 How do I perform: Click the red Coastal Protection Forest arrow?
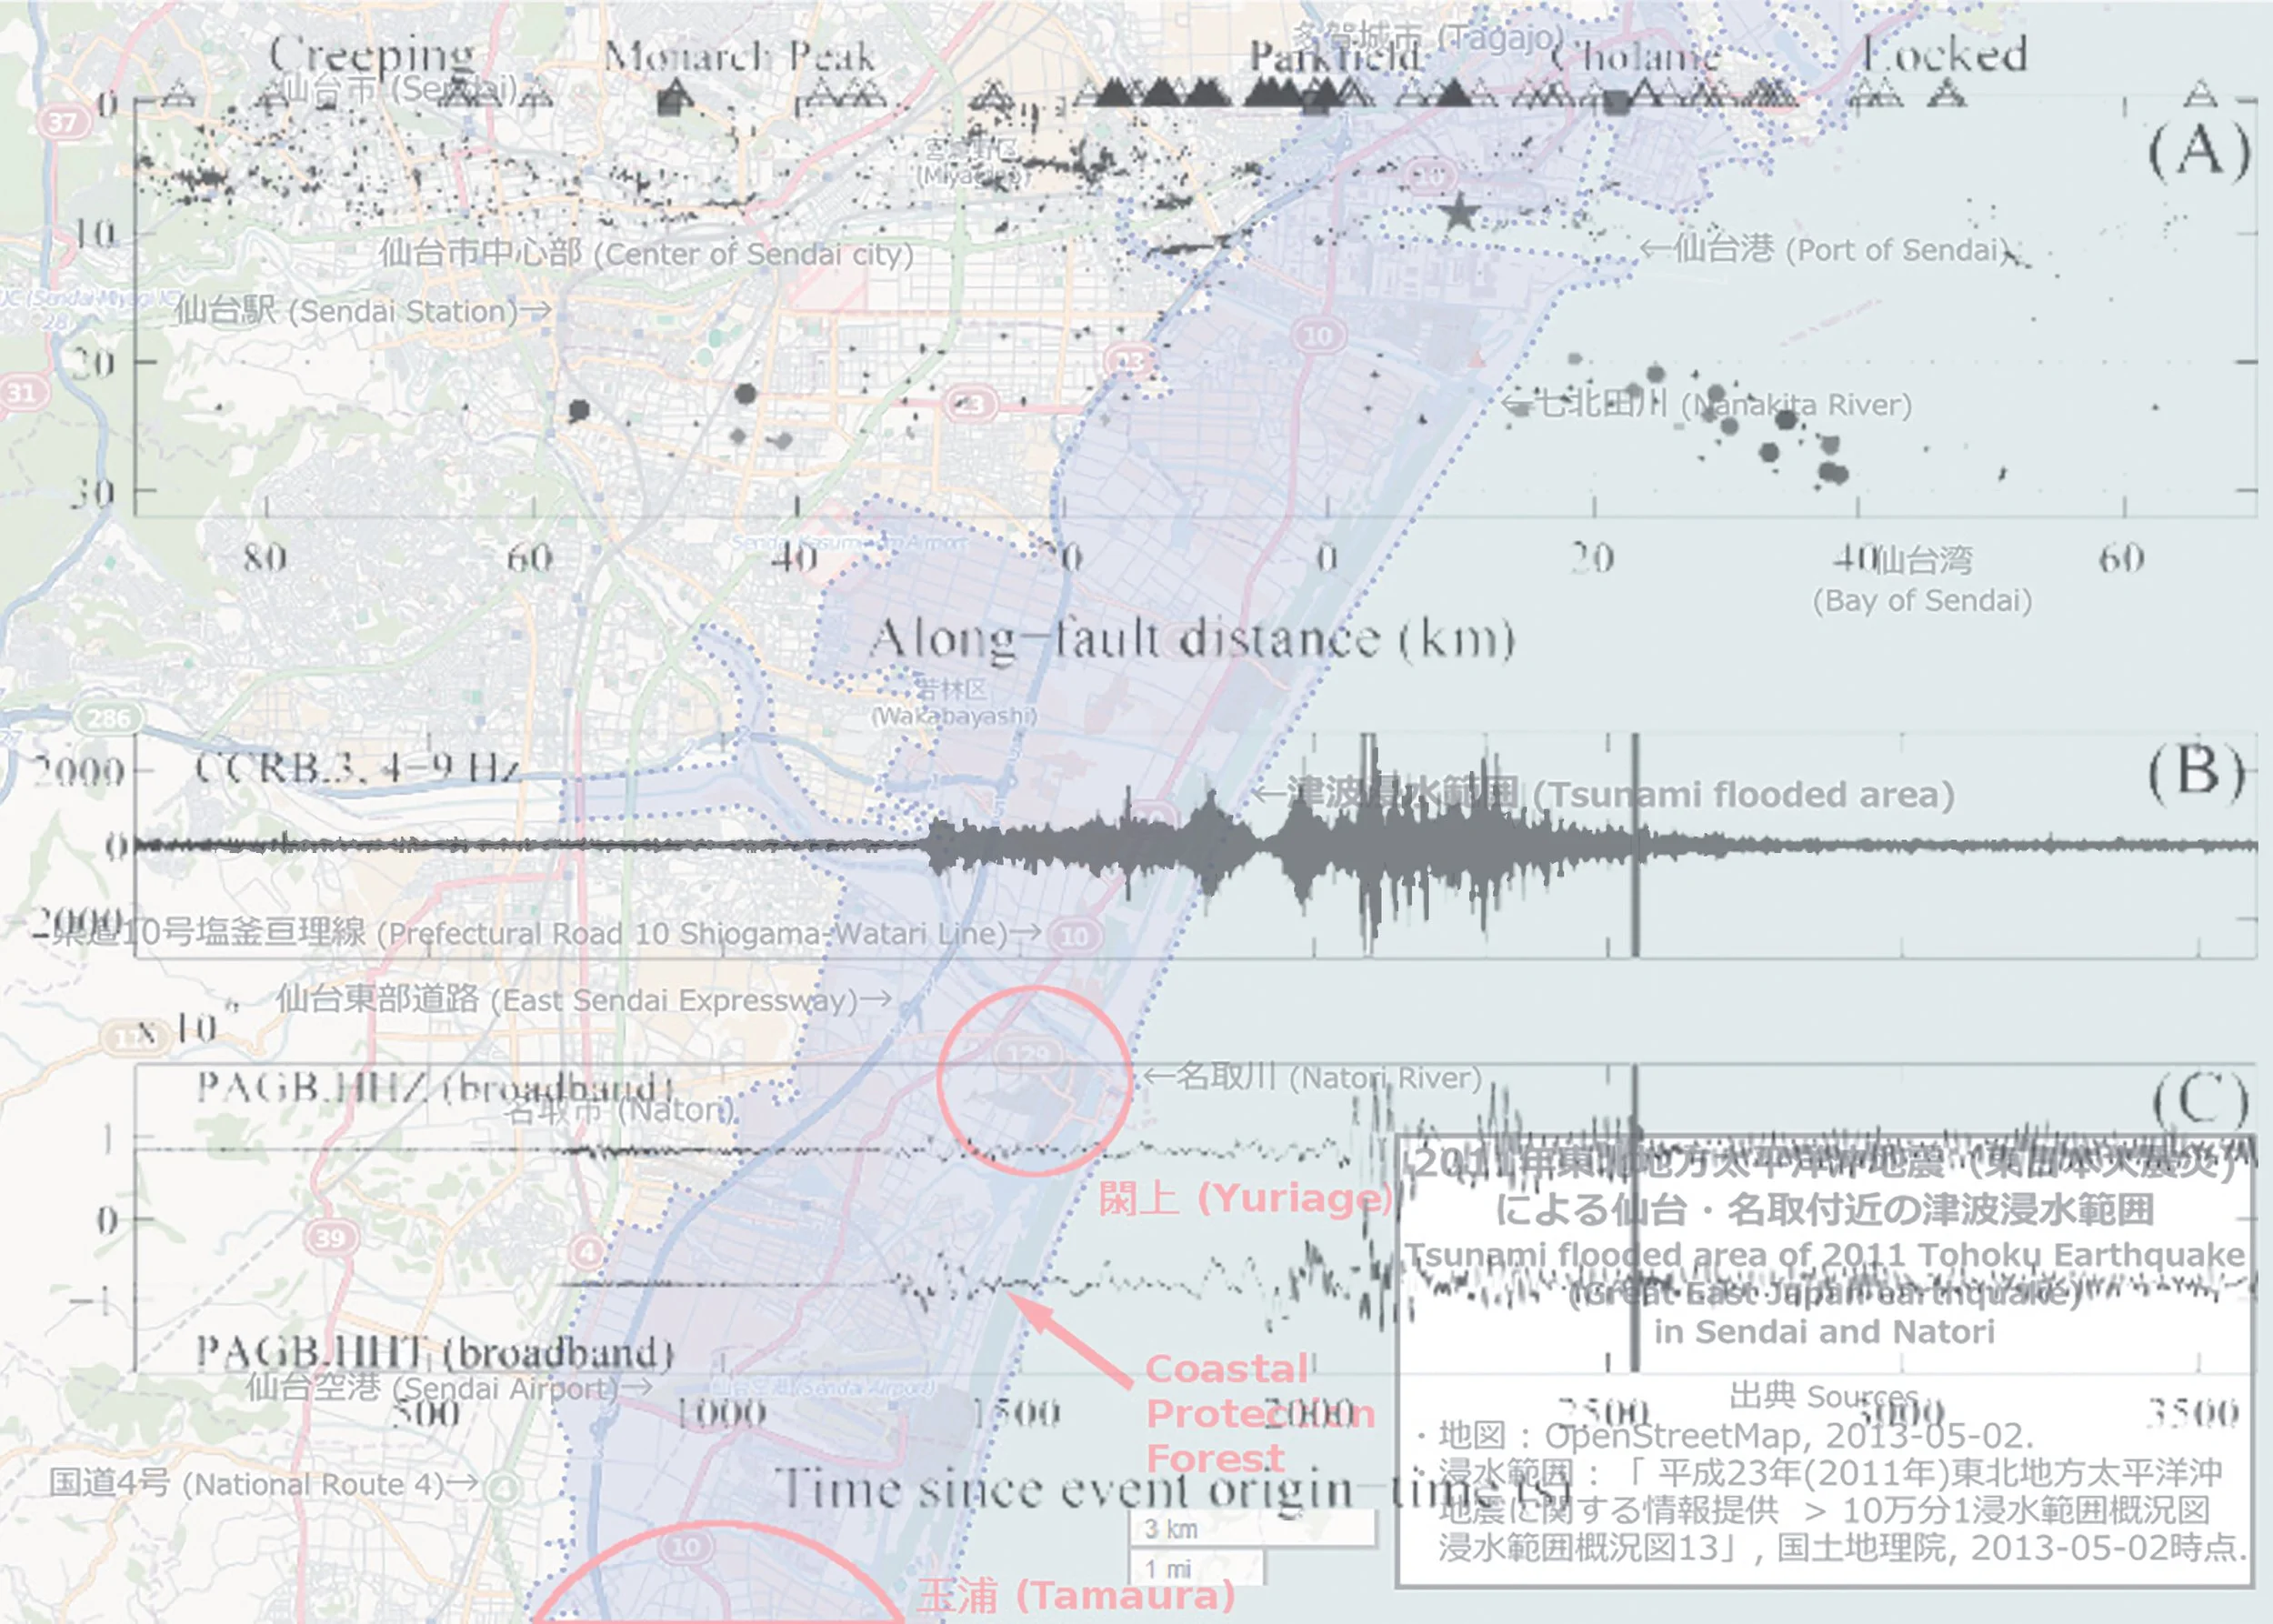[x=1070, y=1340]
